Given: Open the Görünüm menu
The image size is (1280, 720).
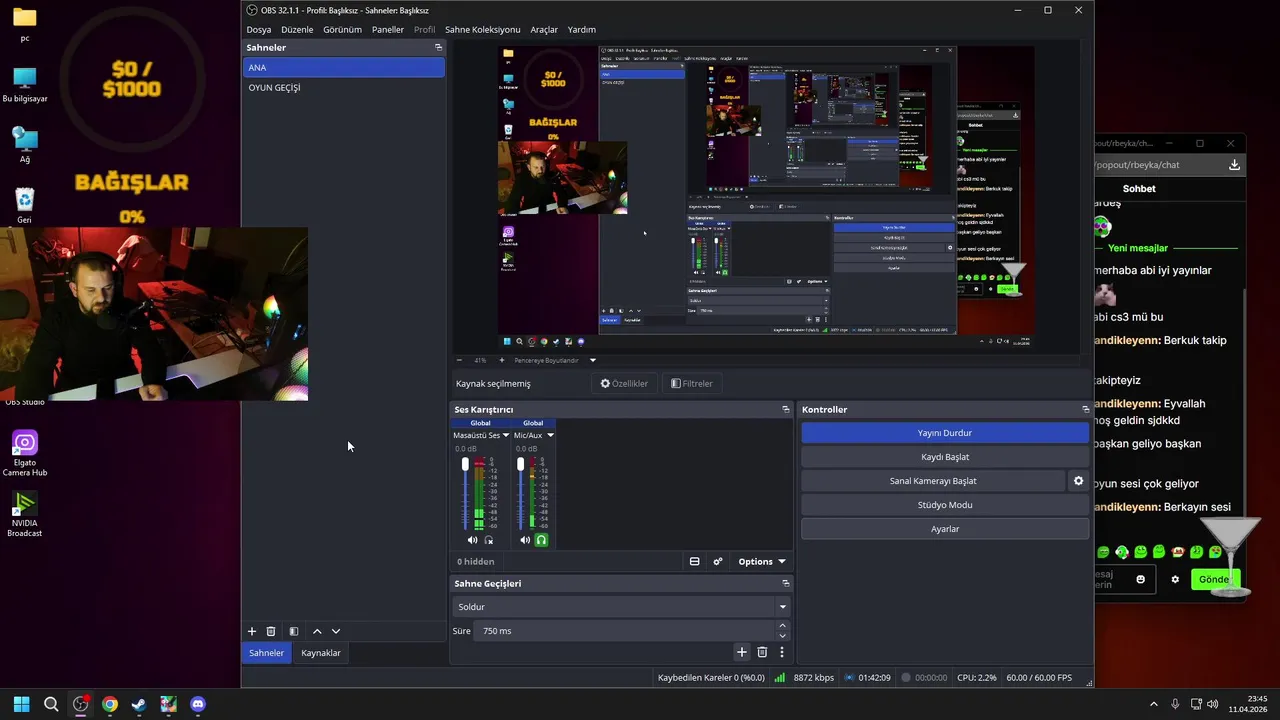Looking at the screenshot, I should click(342, 30).
